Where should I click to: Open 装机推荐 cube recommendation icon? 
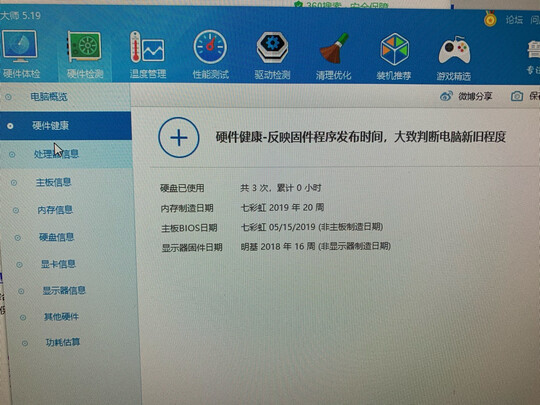pyautogui.click(x=394, y=49)
